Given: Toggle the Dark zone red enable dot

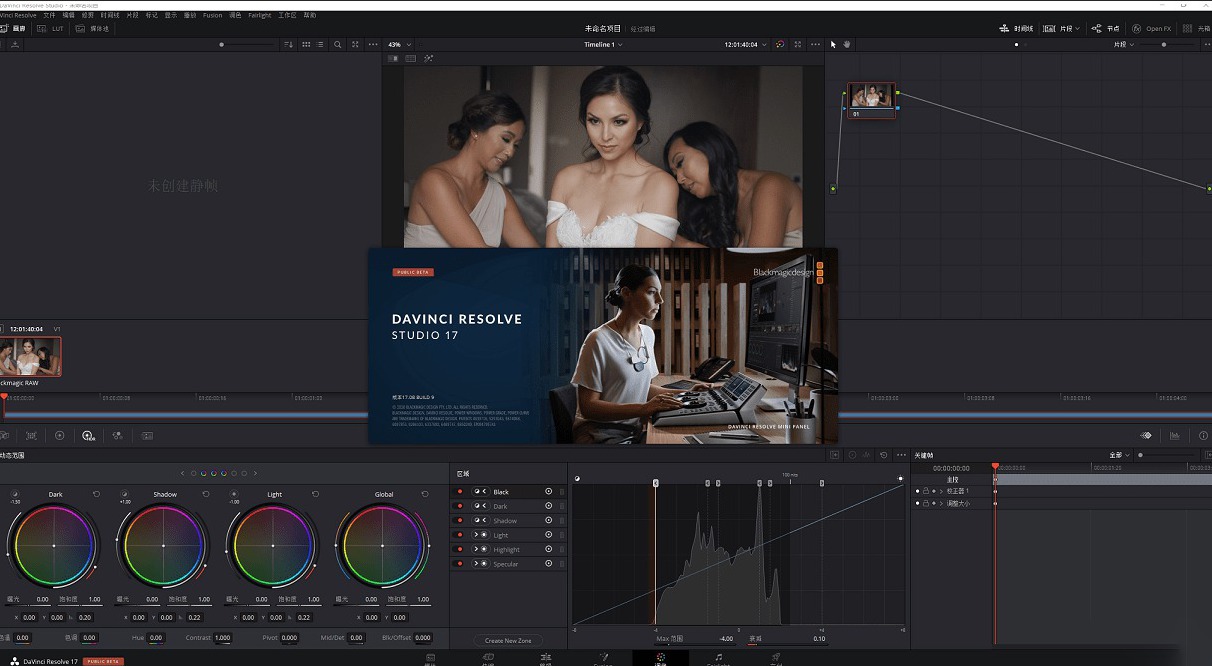Looking at the screenshot, I should [x=460, y=506].
